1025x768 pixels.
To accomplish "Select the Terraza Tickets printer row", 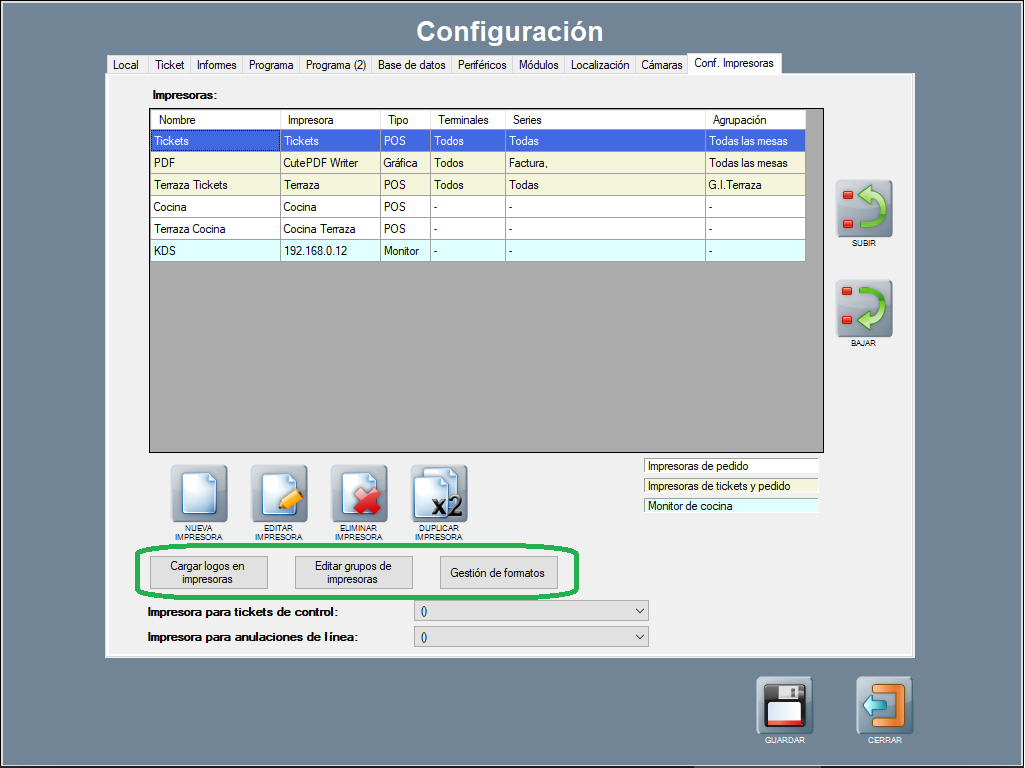I will tap(215, 185).
